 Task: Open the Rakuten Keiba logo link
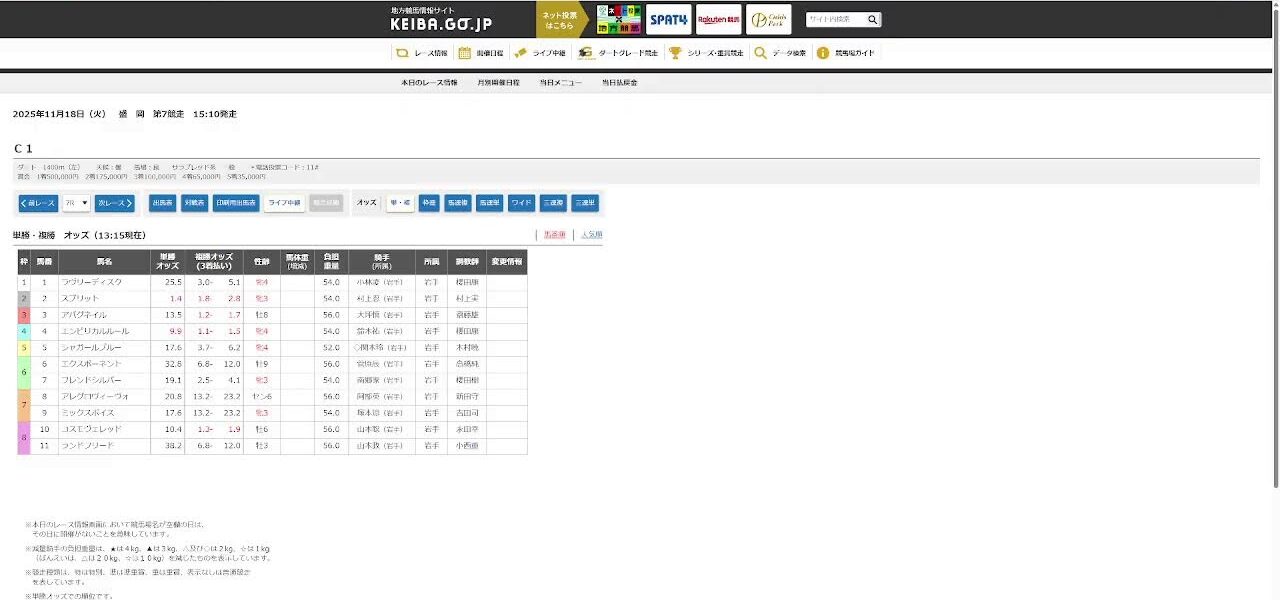click(x=718, y=19)
